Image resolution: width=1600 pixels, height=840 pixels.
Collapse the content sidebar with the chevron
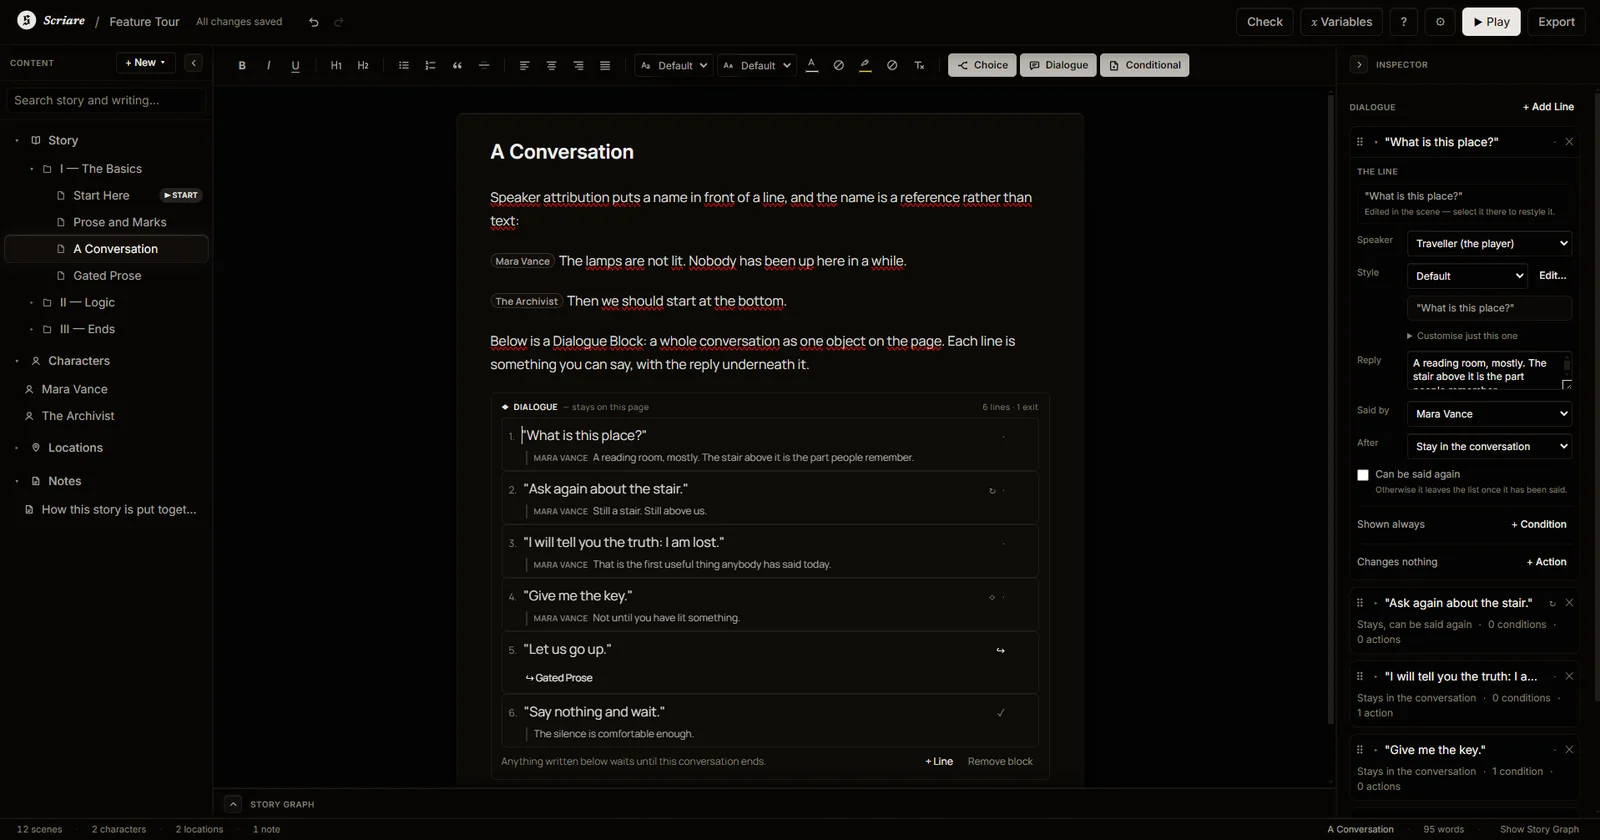point(194,63)
